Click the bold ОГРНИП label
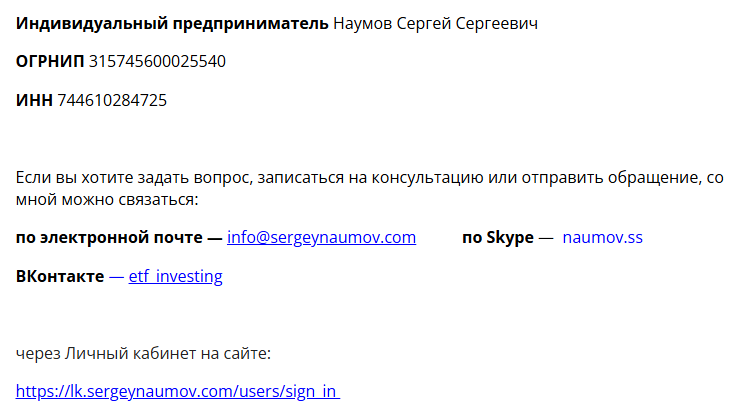This screenshot has width=751, height=408. 50,61
